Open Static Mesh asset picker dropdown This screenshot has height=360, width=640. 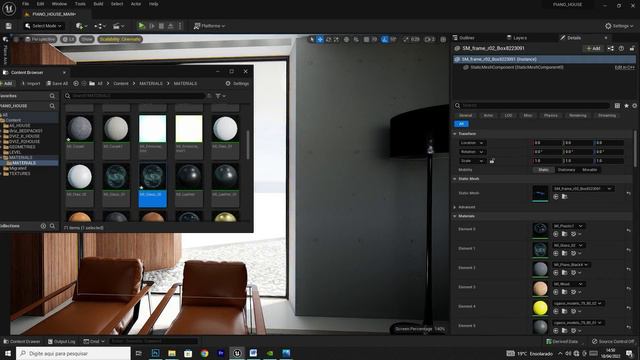[x=583, y=189]
